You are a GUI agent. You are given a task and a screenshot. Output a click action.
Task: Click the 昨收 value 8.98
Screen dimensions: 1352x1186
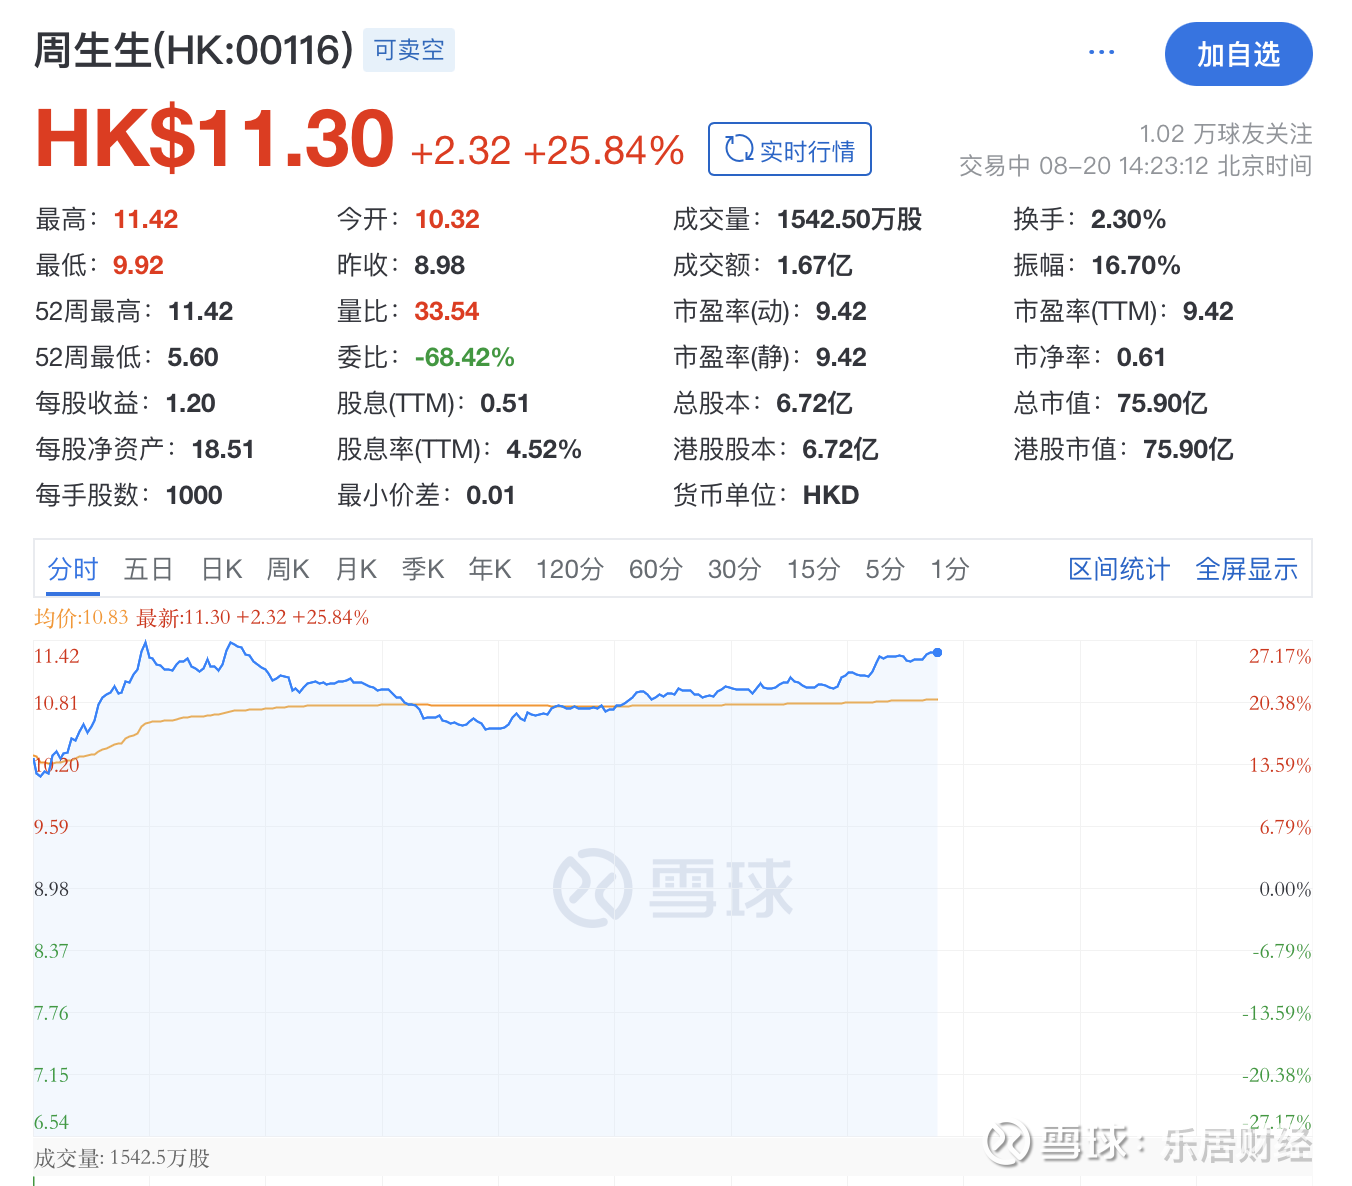440,265
